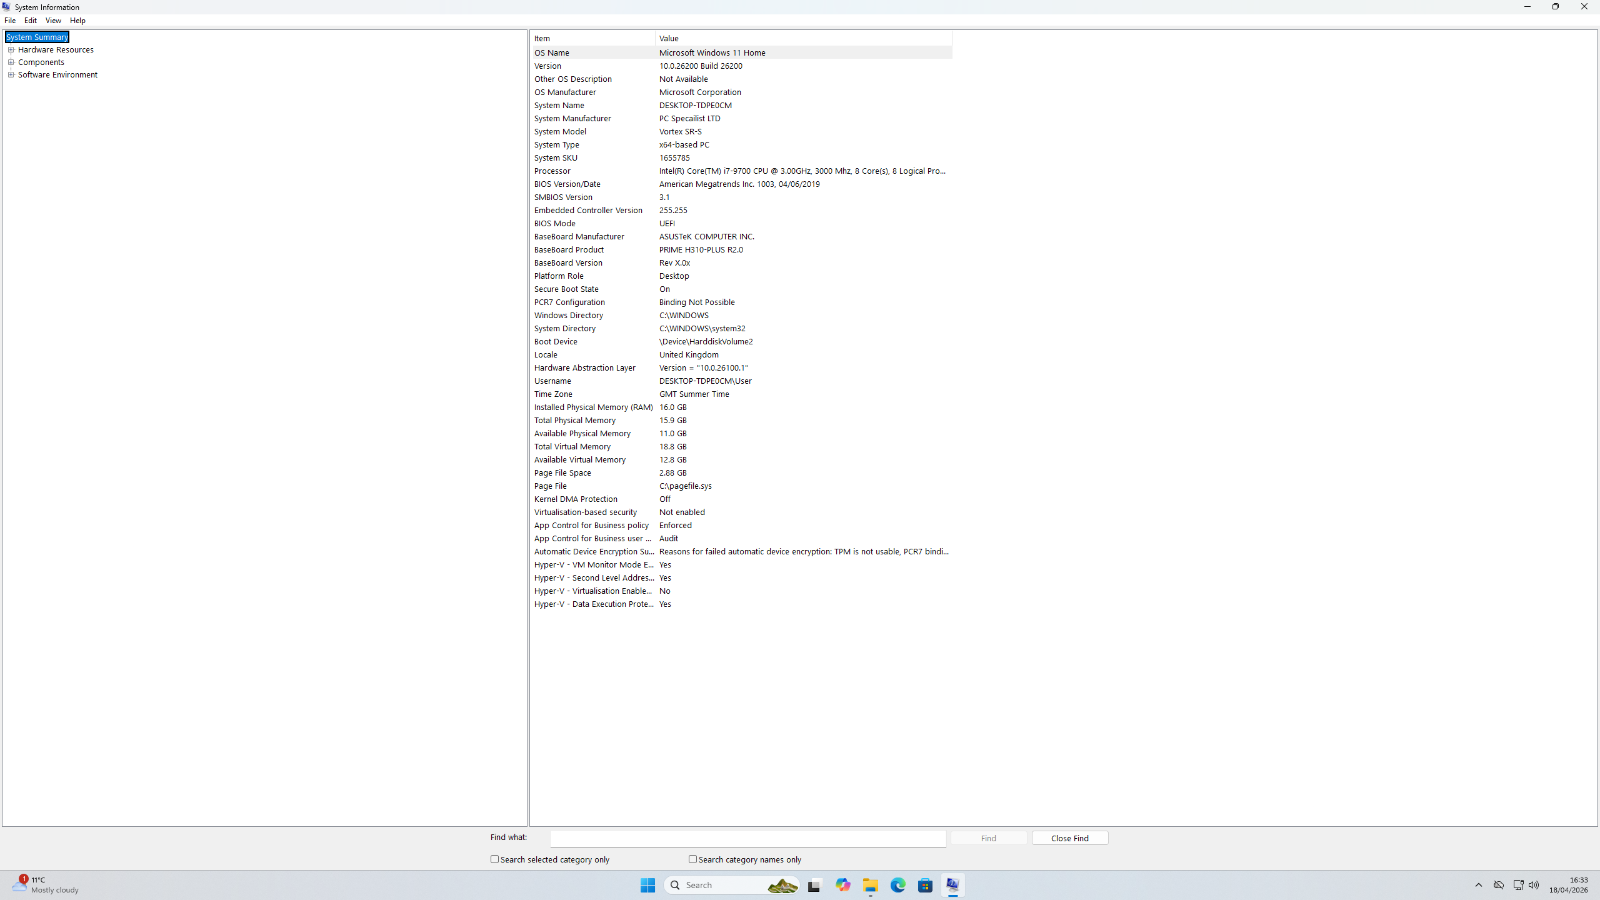Screen dimensions: 1600x900
Task: Click the System Information title bar icon
Action: (x=6, y=6)
